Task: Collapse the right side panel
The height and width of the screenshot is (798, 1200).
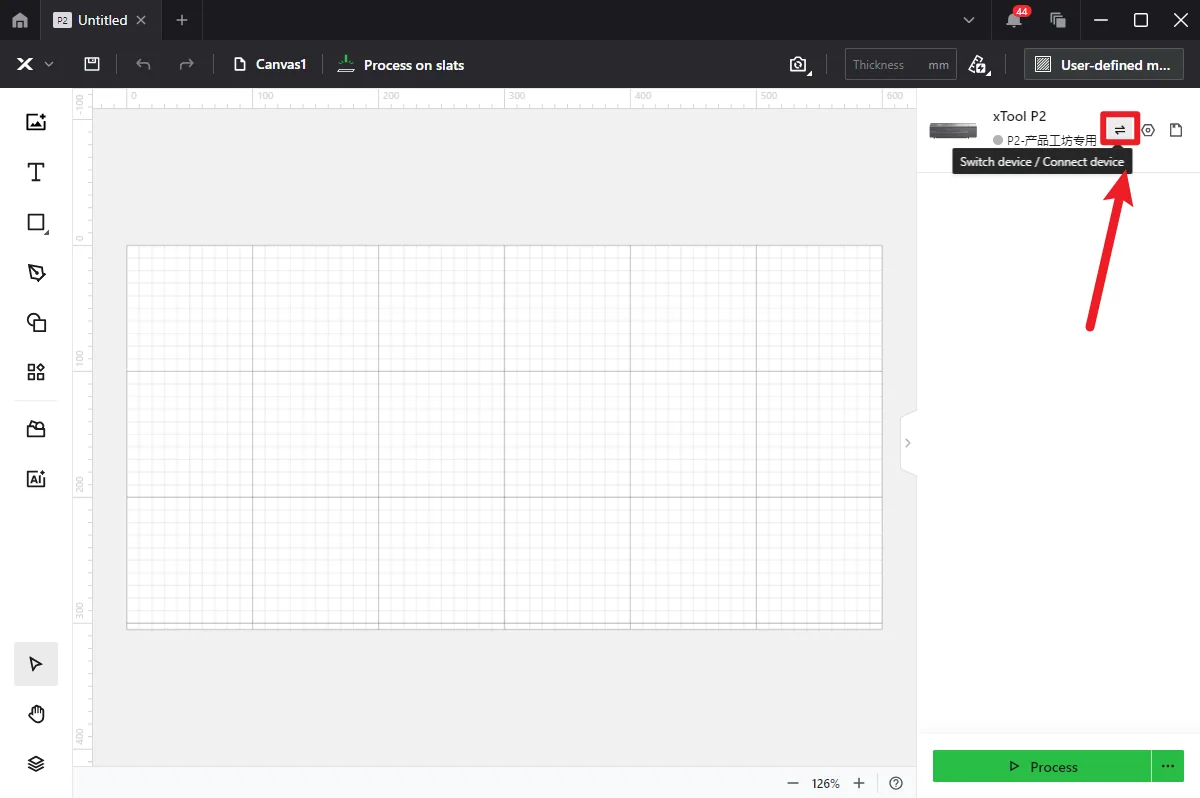Action: tap(908, 442)
